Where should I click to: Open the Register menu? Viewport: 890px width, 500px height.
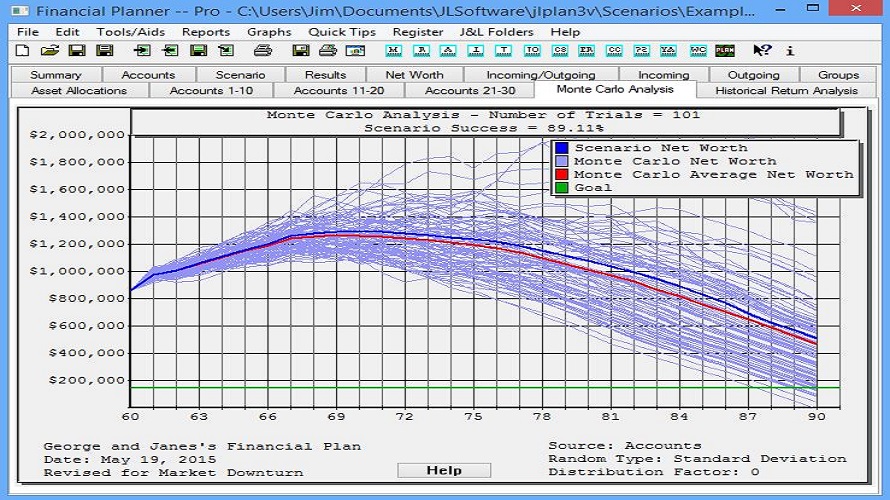(x=418, y=32)
